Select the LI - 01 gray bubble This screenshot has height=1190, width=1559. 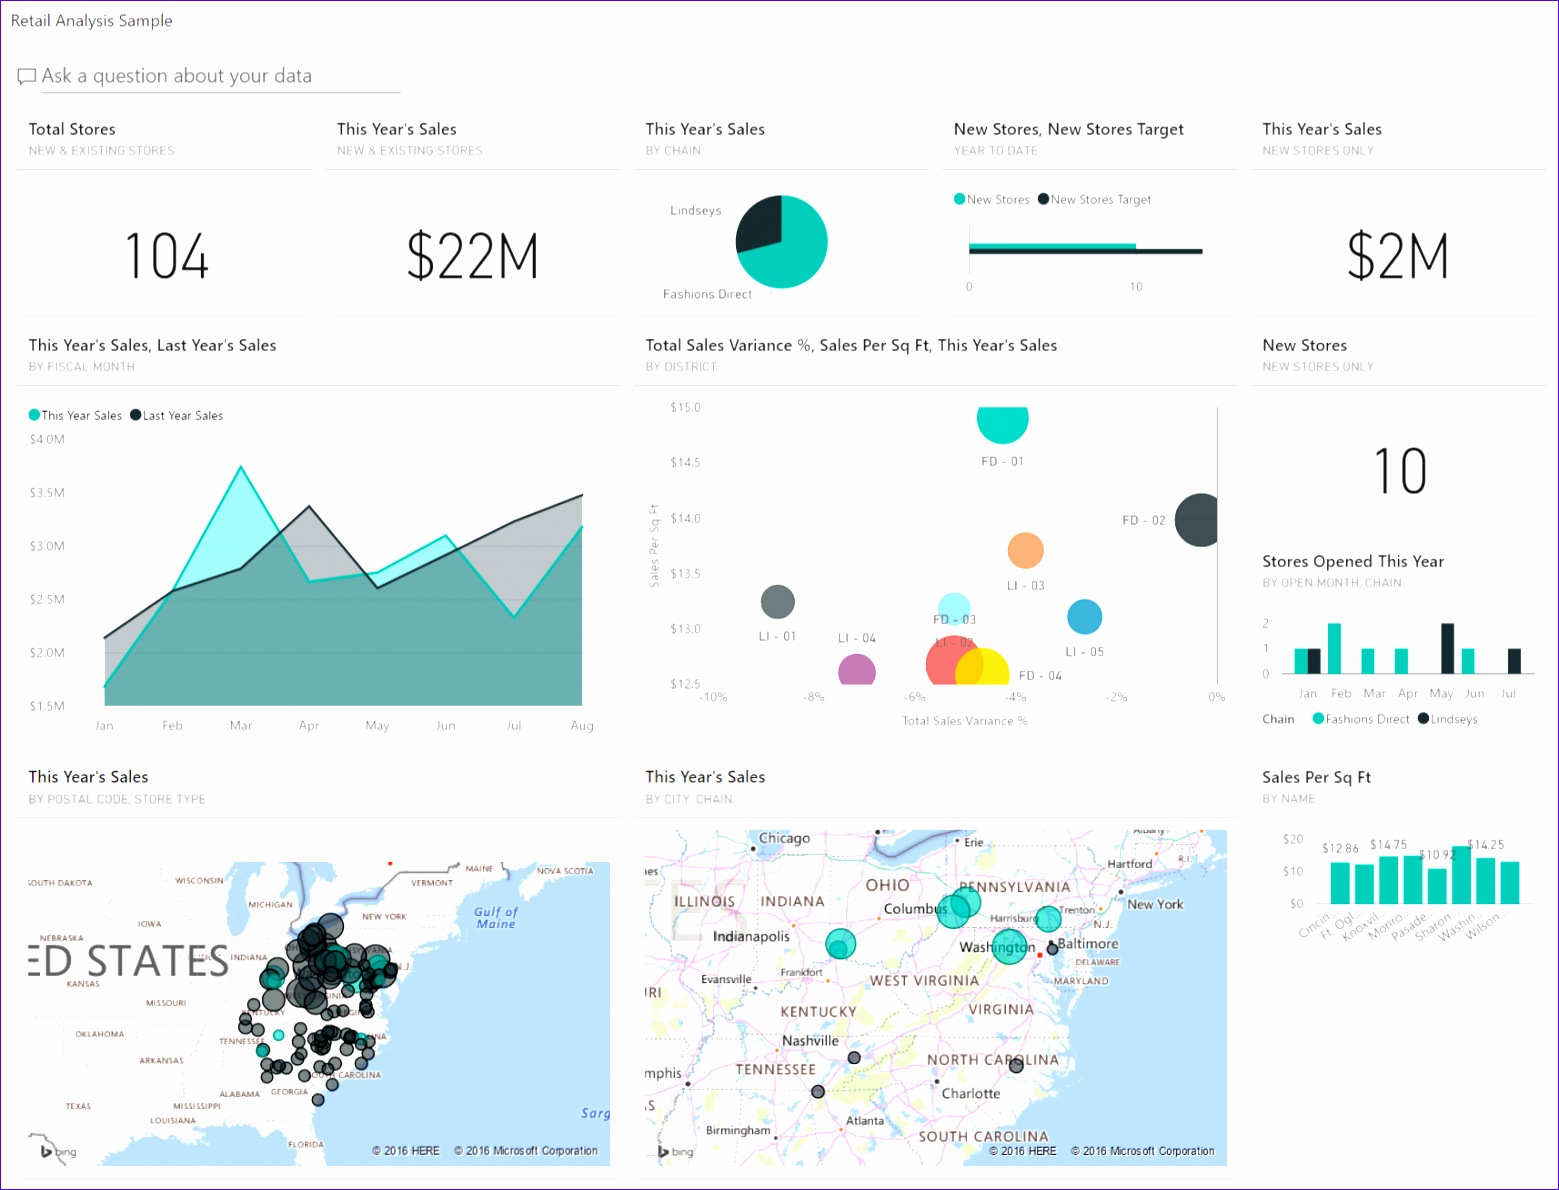(x=778, y=602)
